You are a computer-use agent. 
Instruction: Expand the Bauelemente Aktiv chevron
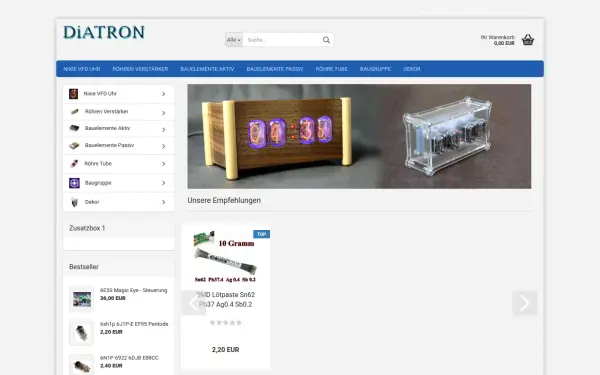[163, 130]
